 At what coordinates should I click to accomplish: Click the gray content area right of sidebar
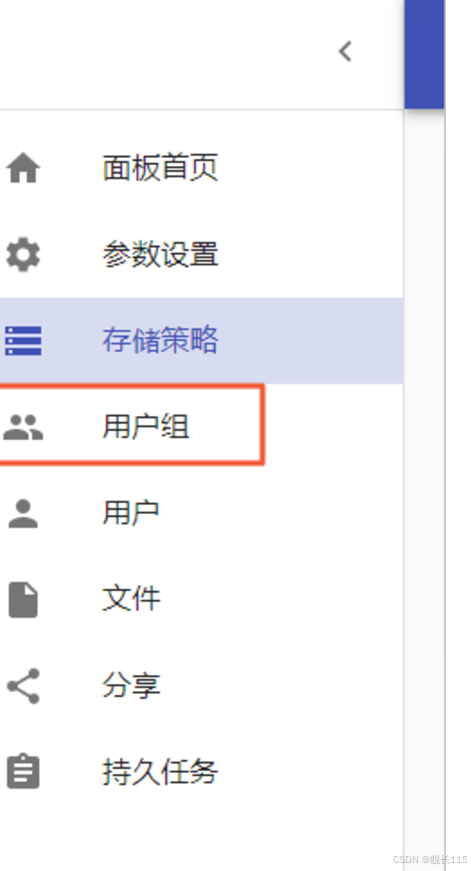(x=424, y=489)
